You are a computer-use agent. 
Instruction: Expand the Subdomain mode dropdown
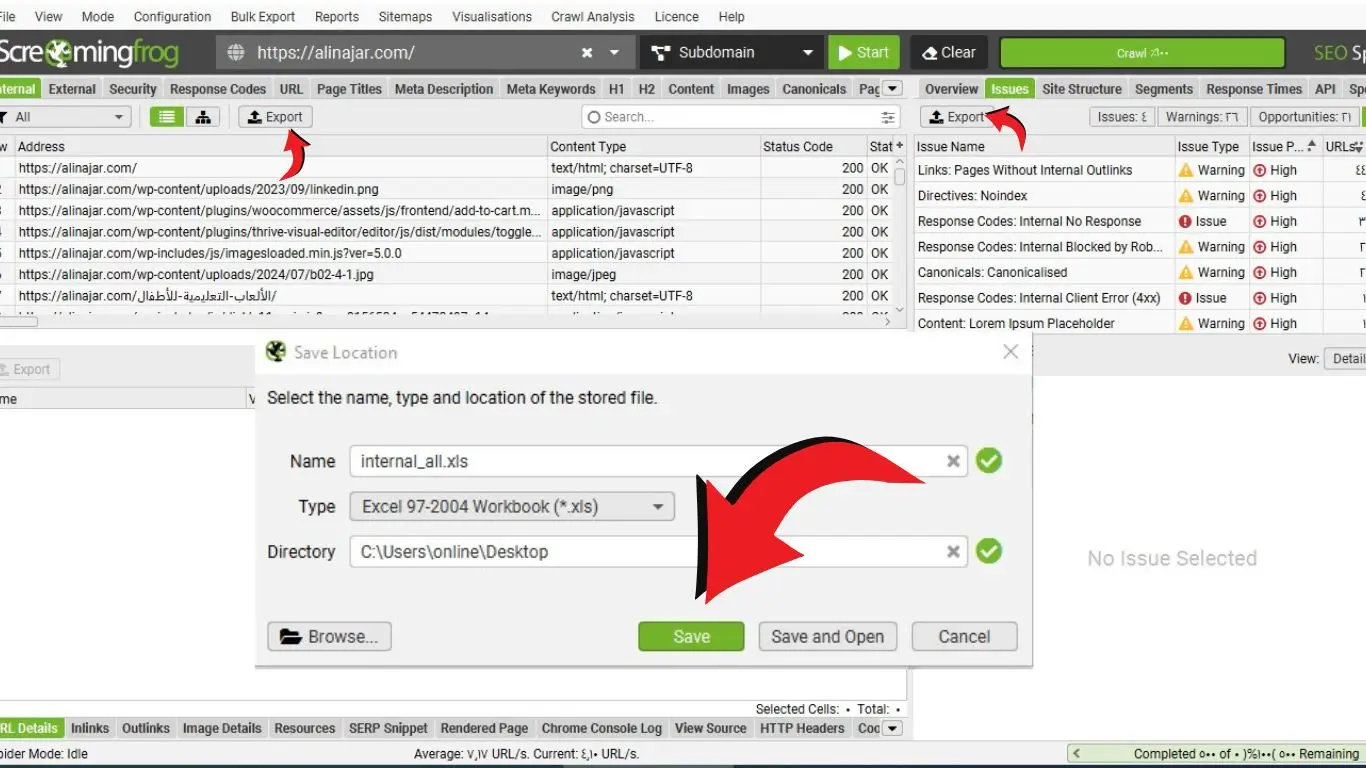pyautogui.click(x=808, y=53)
